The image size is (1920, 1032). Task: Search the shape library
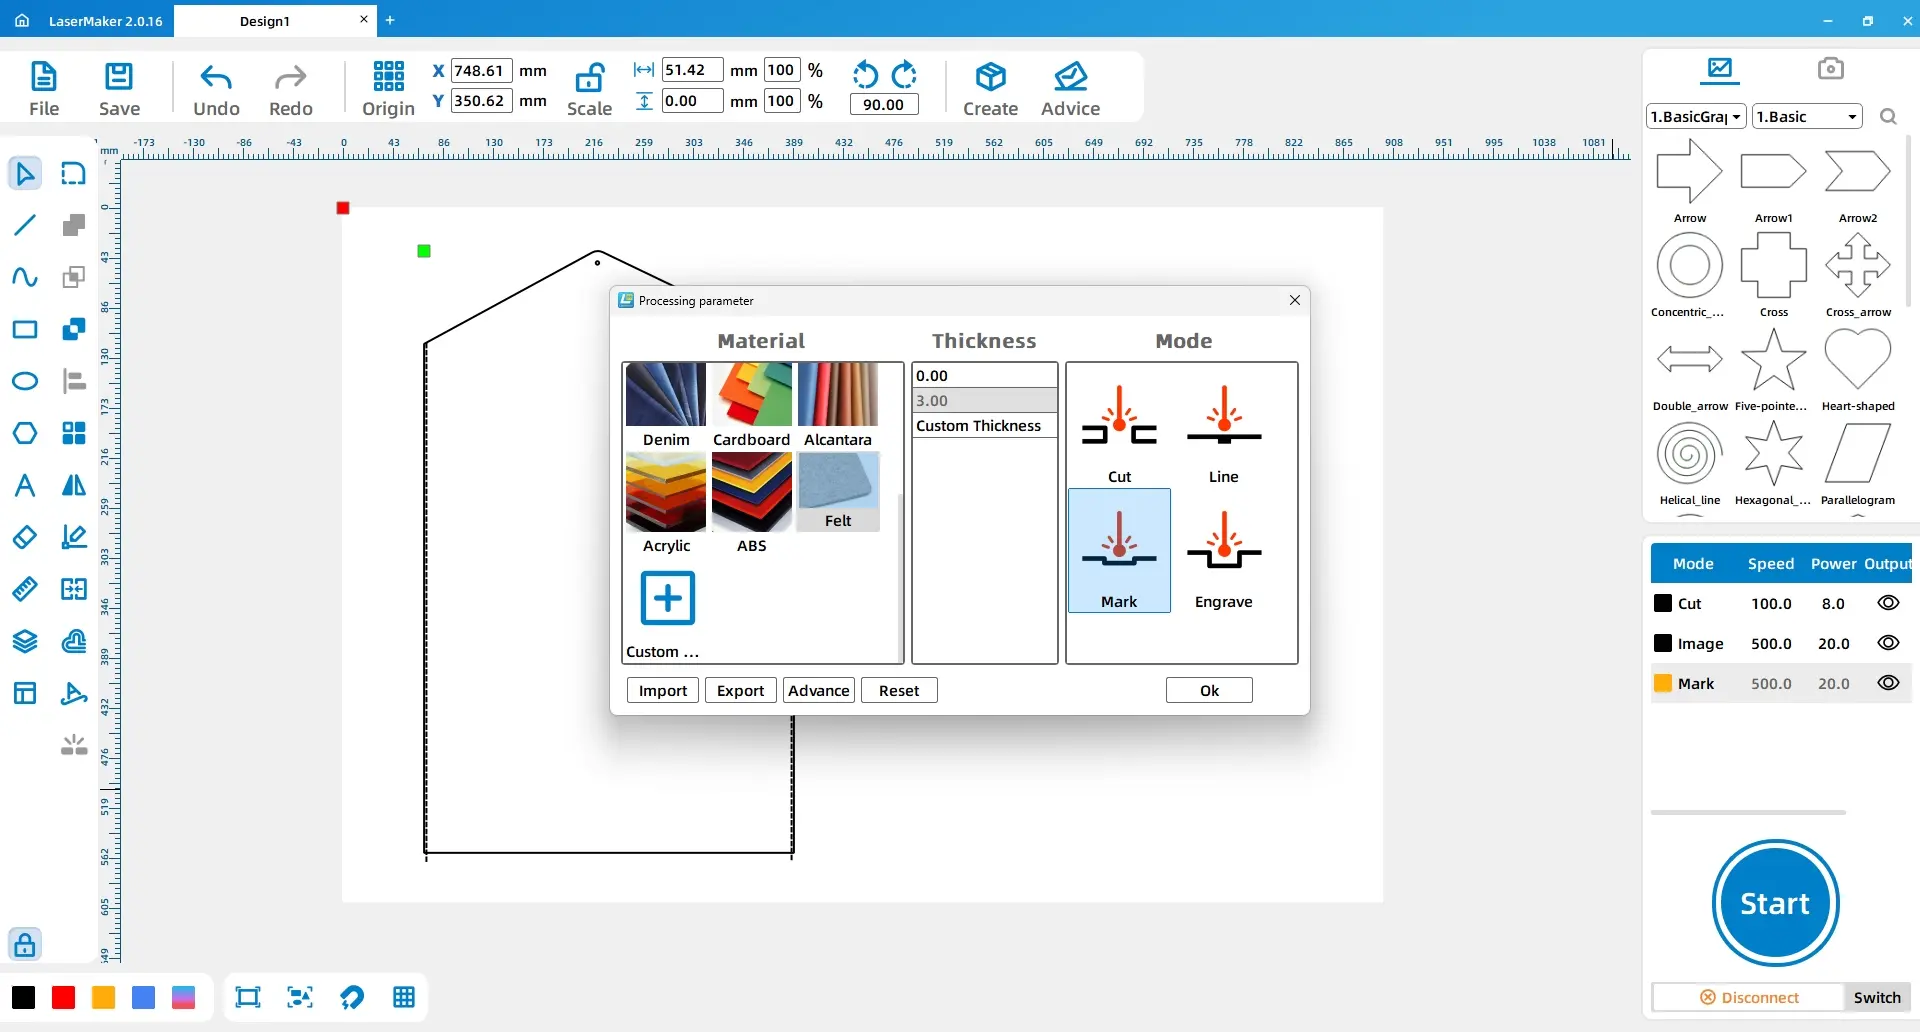[1888, 117]
